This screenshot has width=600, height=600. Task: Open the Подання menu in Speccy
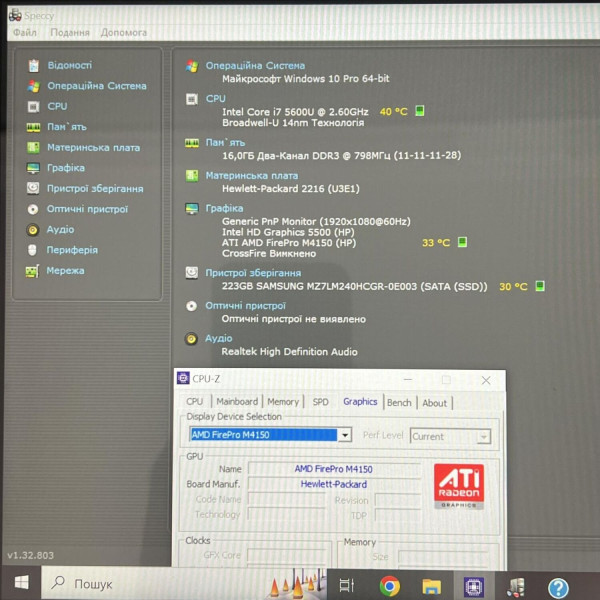(x=70, y=33)
